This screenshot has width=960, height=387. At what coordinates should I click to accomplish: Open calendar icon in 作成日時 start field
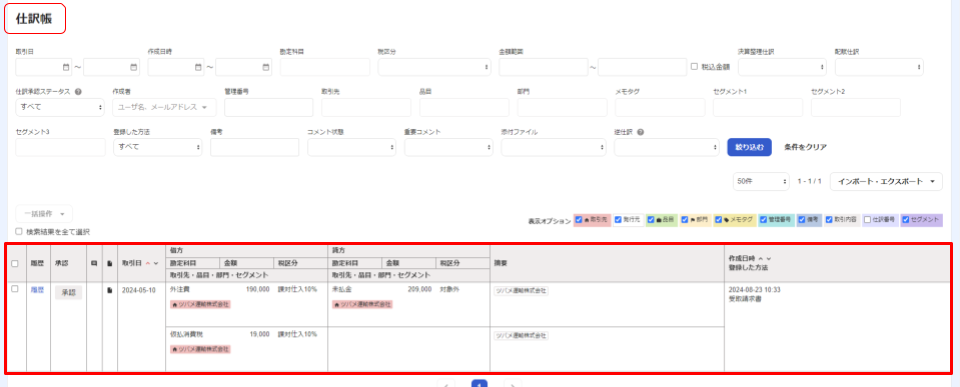199,67
